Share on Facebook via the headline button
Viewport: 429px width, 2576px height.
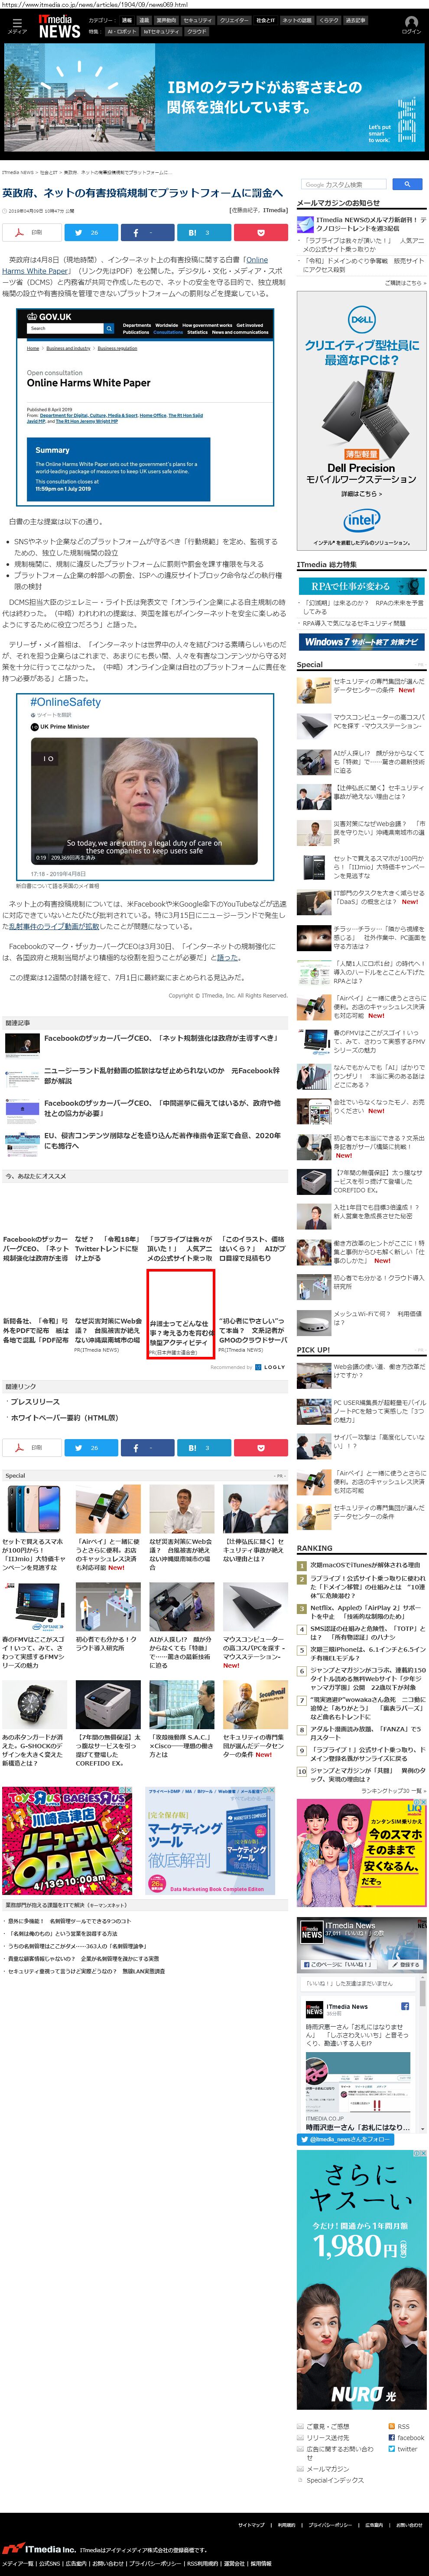(146, 232)
